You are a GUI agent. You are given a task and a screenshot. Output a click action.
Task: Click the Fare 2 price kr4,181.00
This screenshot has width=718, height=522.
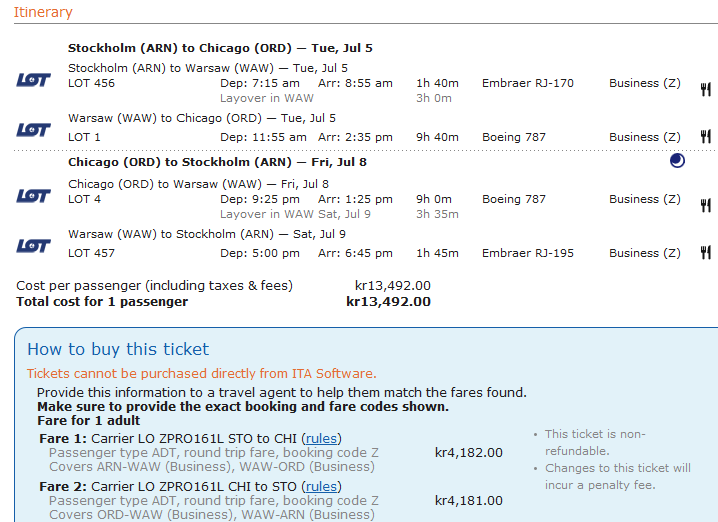click(x=468, y=501)
